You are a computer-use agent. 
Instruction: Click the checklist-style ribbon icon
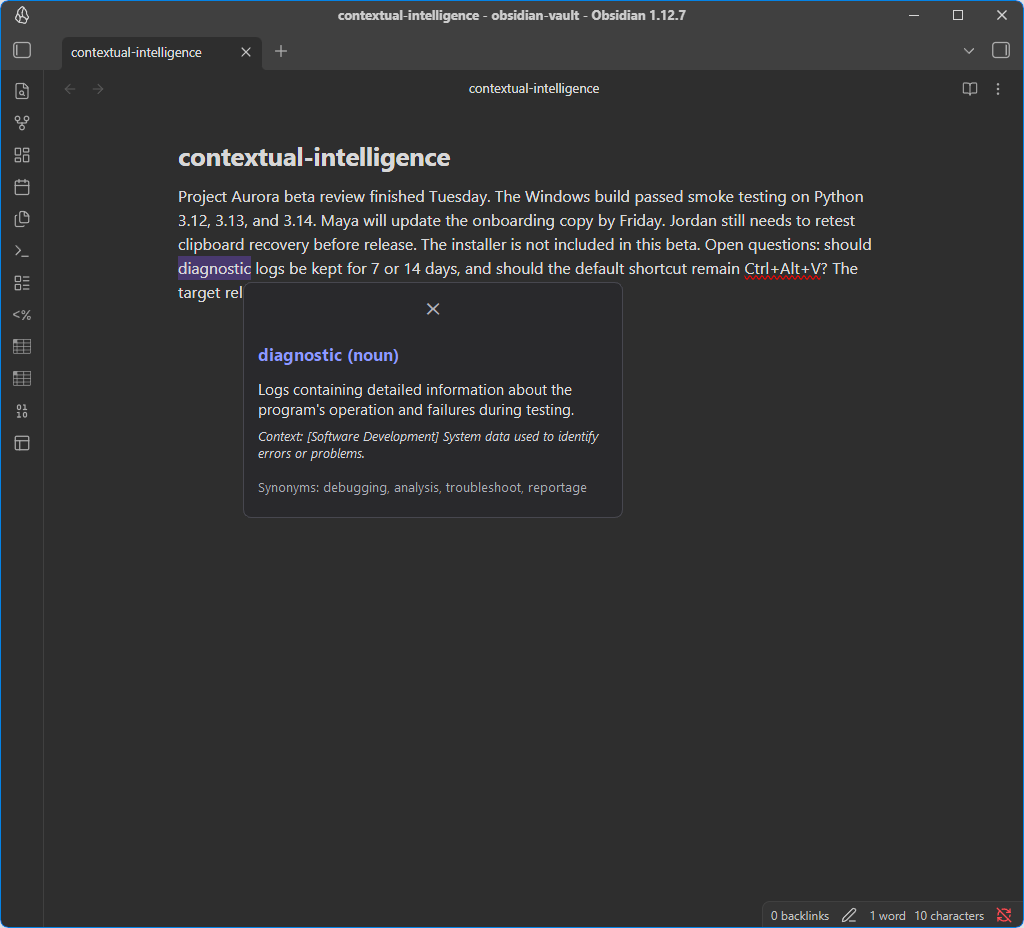click(22, 283)
